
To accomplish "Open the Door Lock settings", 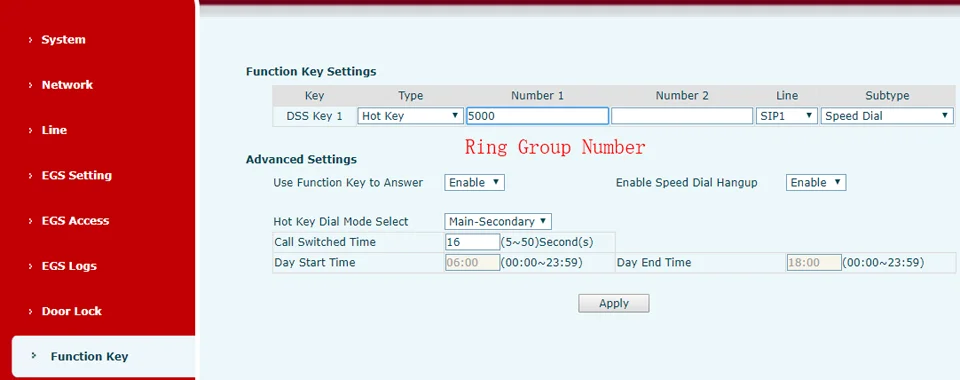I will pyautogui.click(x=71, y=311).
